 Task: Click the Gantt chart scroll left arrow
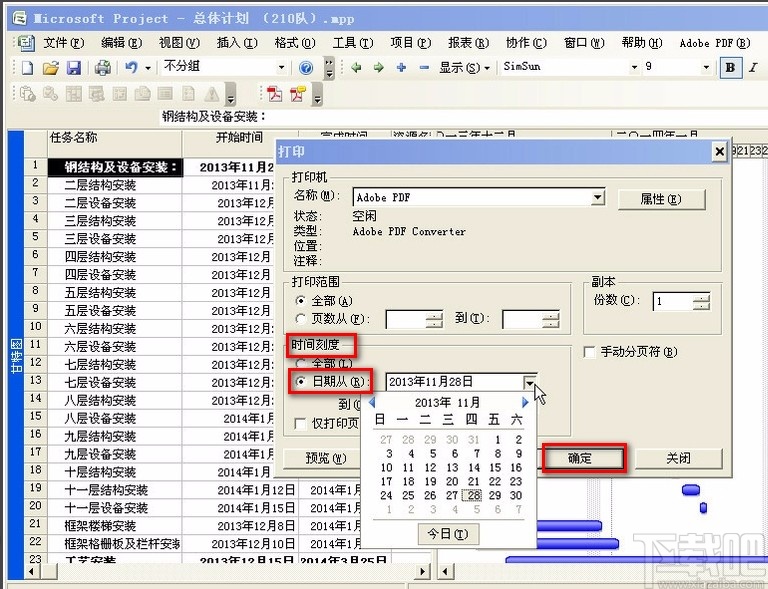(445, 571)
